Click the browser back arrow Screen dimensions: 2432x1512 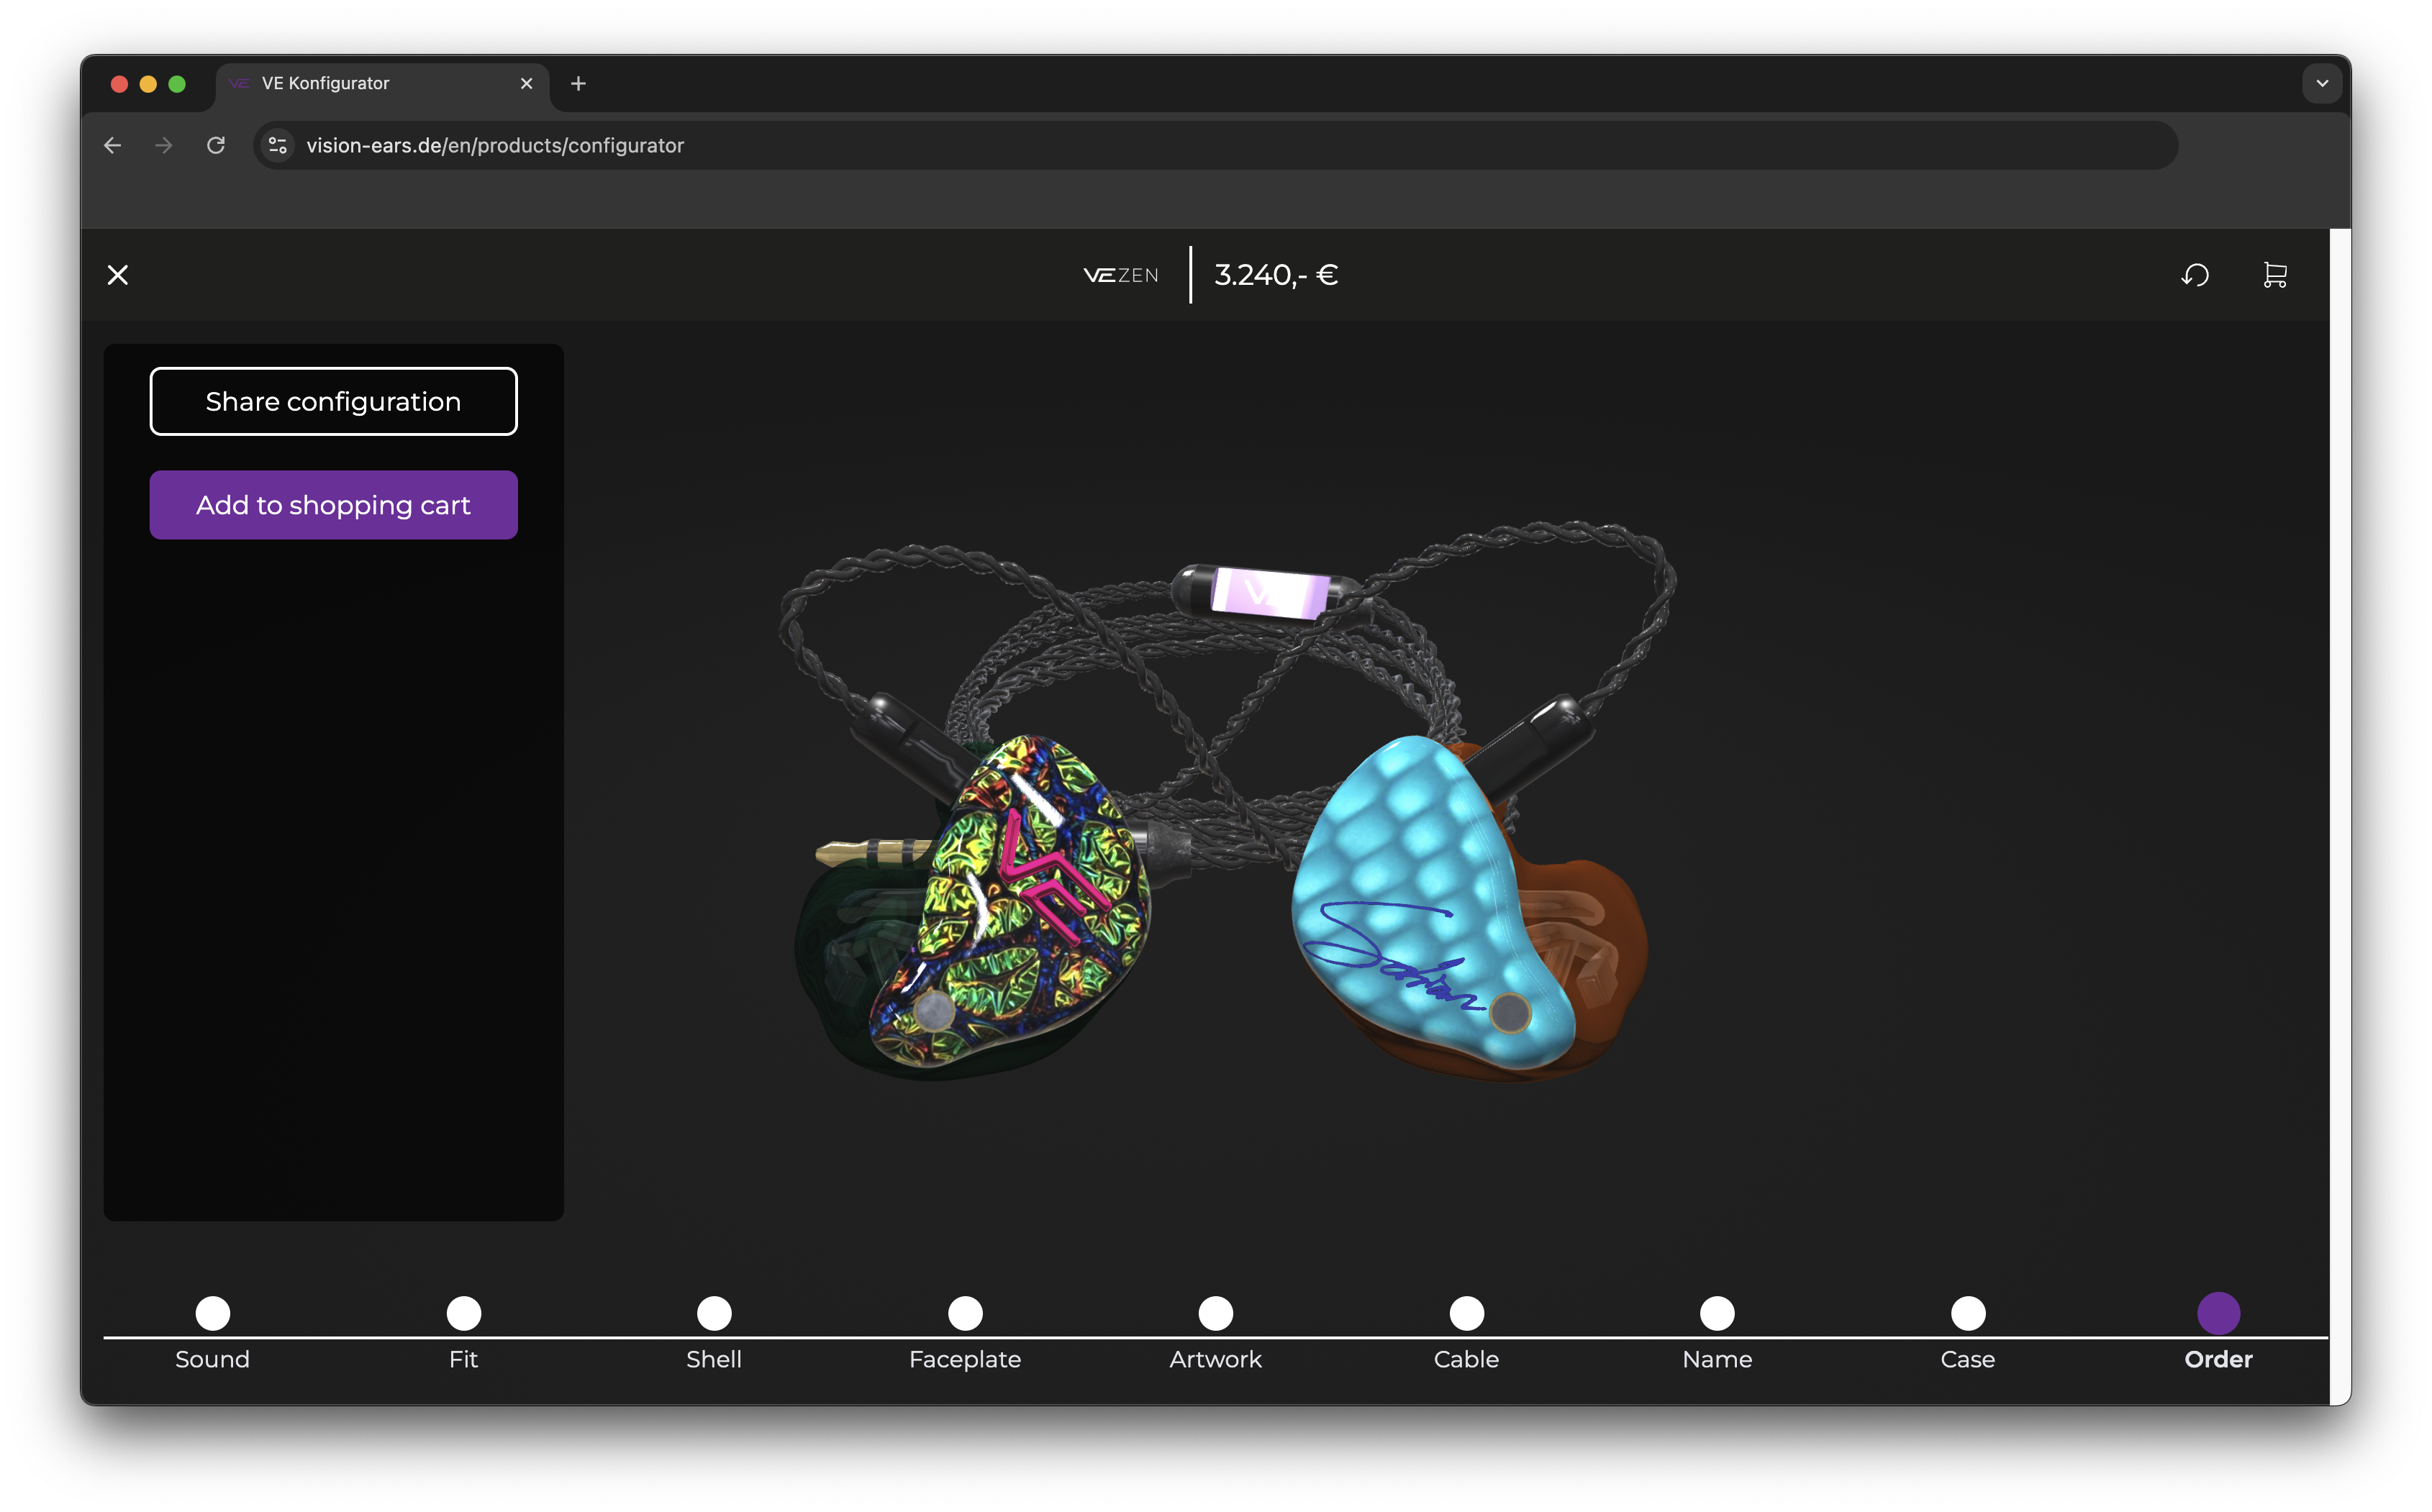113,145
